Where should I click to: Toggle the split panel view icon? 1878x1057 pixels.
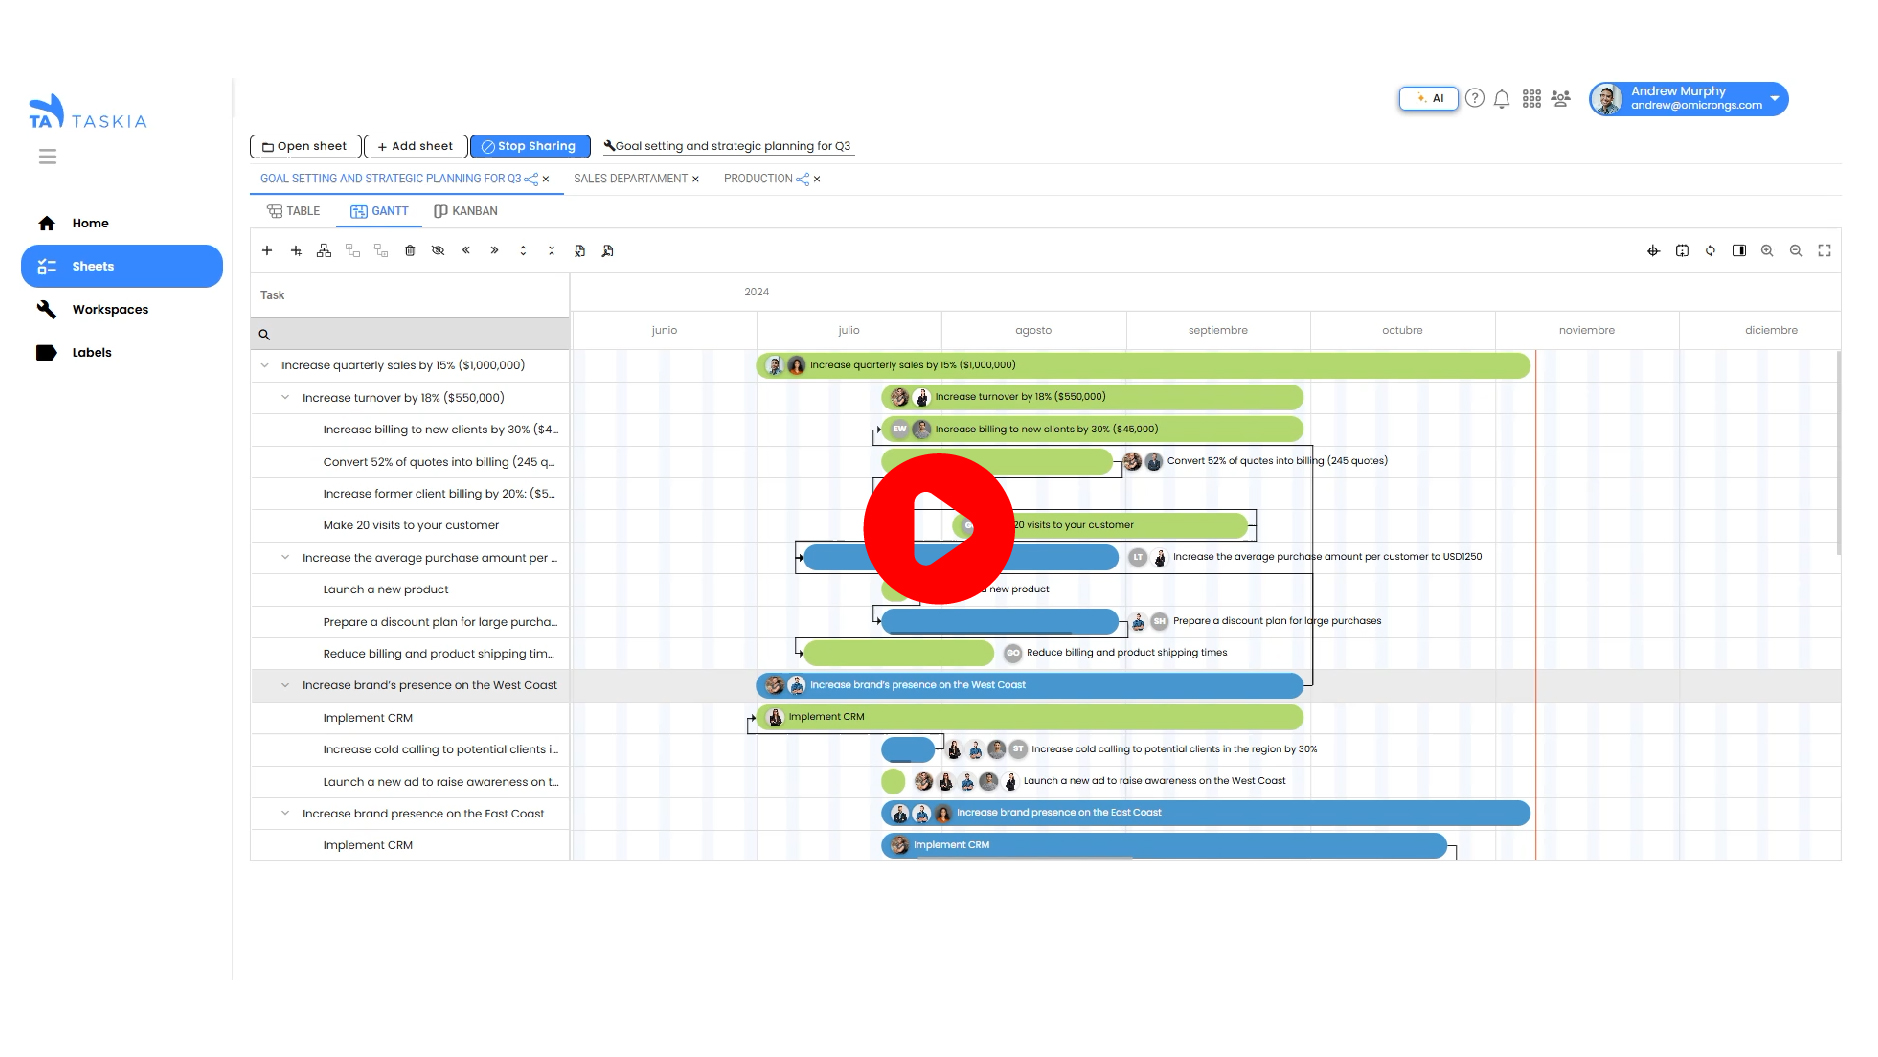pos(1739,251)
